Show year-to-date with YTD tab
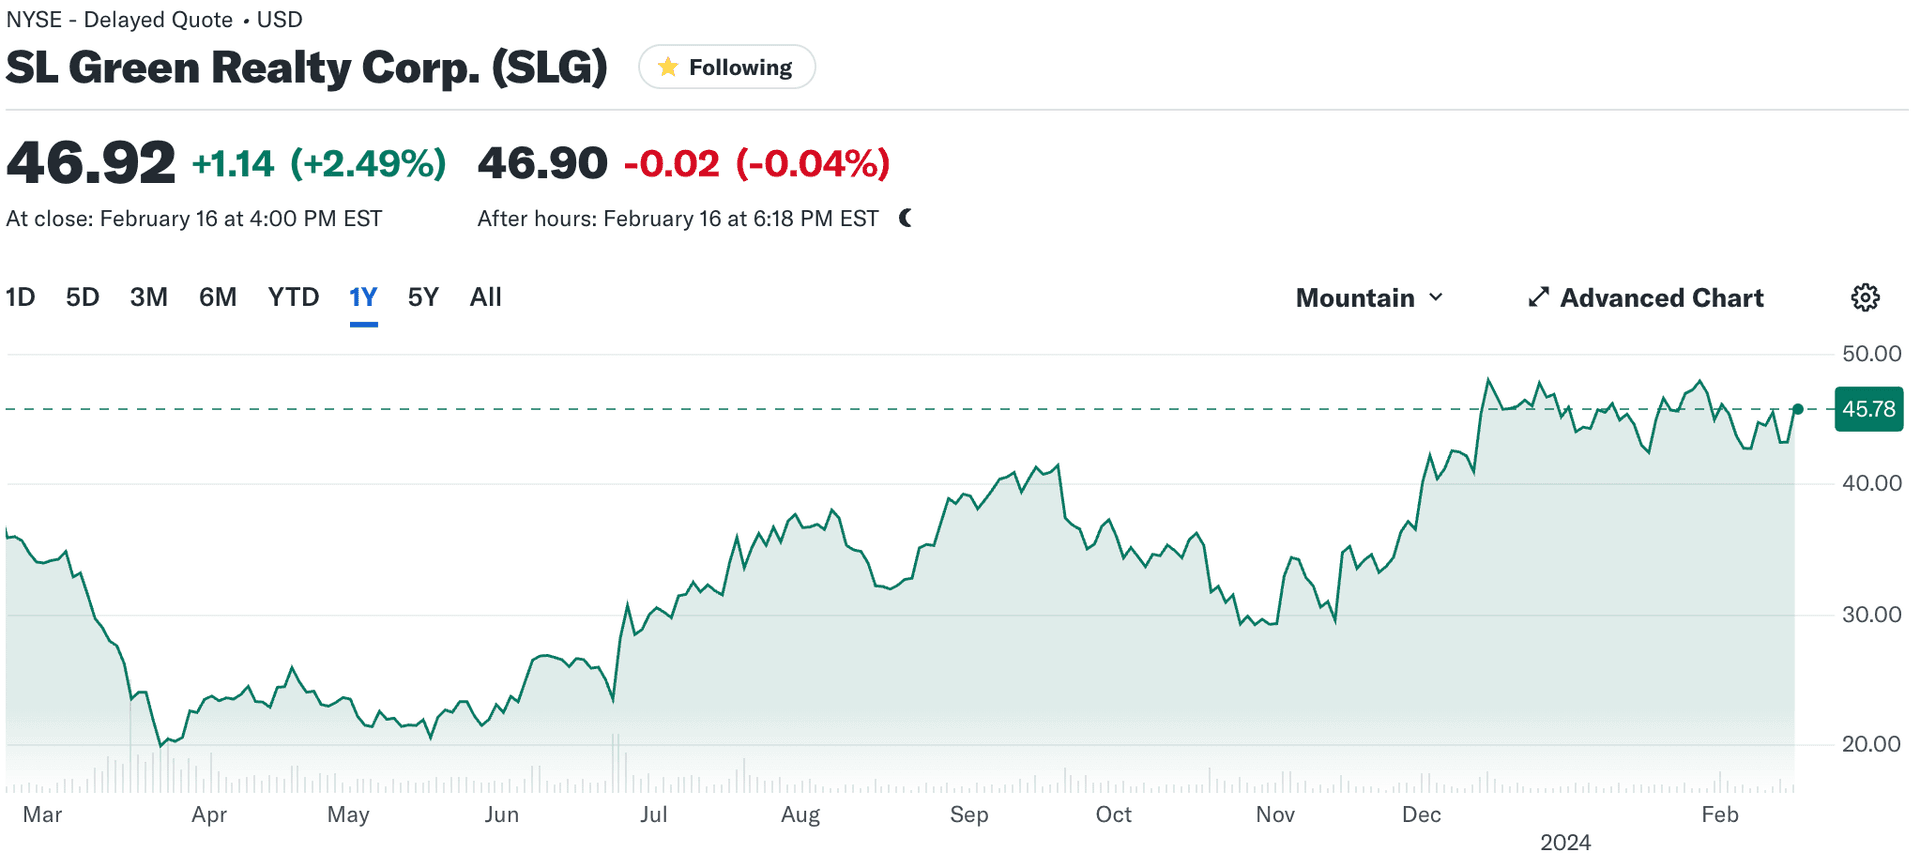The image size is (1920, 867). coord(293,297)
